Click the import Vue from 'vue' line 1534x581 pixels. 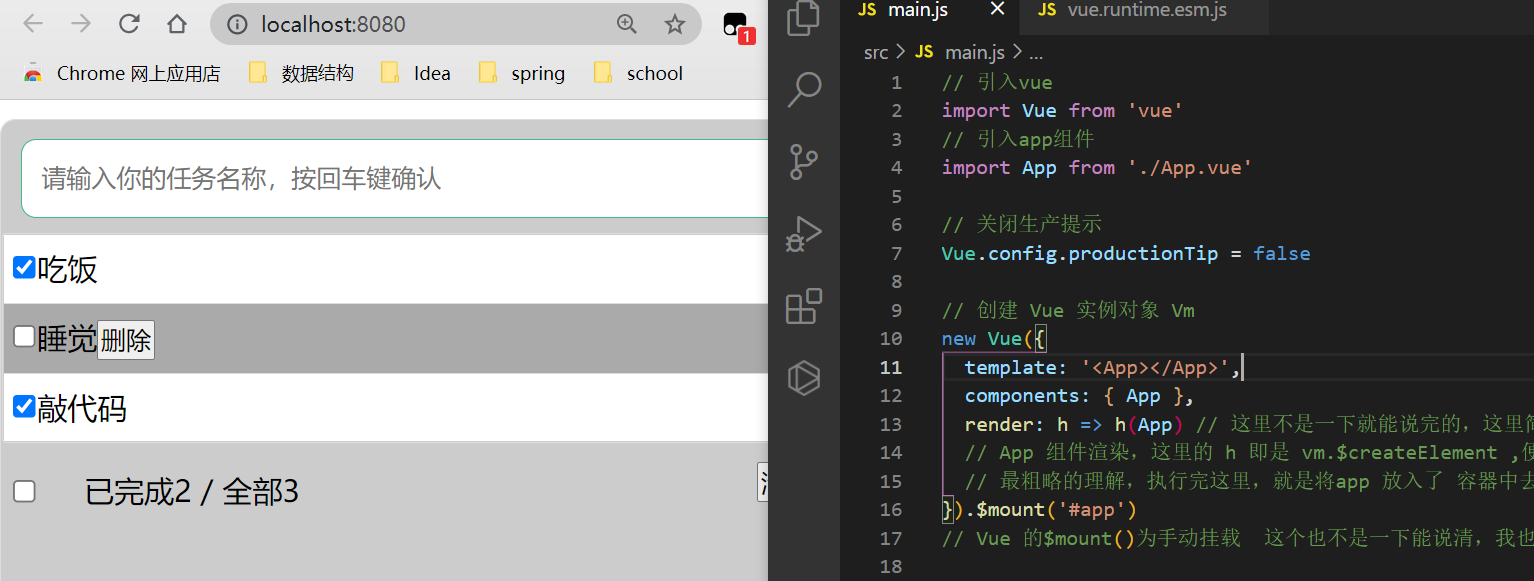click(1063, 110)
